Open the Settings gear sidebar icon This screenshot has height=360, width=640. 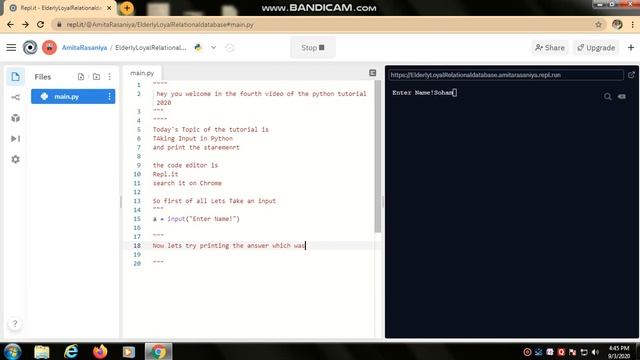tap(16, 160)
